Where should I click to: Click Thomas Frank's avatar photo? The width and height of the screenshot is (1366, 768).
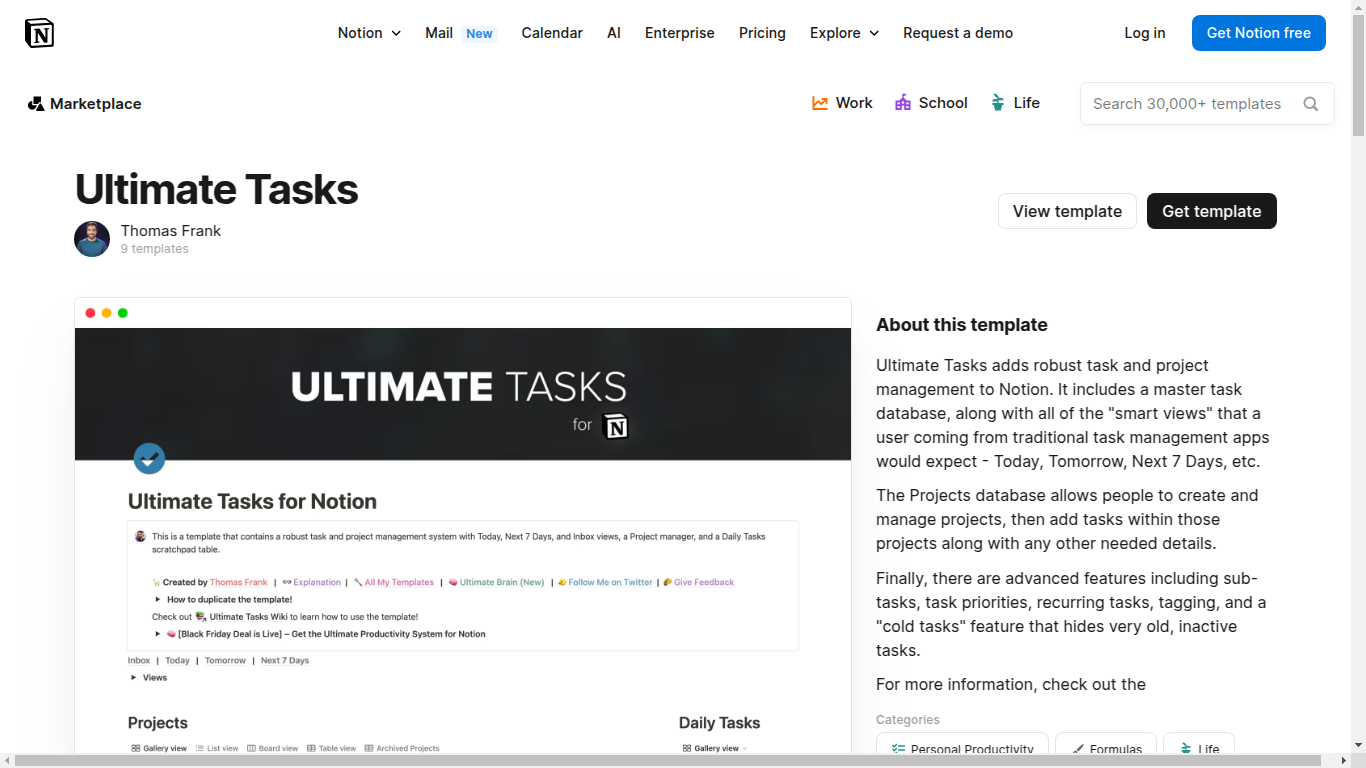click(92, 239)
